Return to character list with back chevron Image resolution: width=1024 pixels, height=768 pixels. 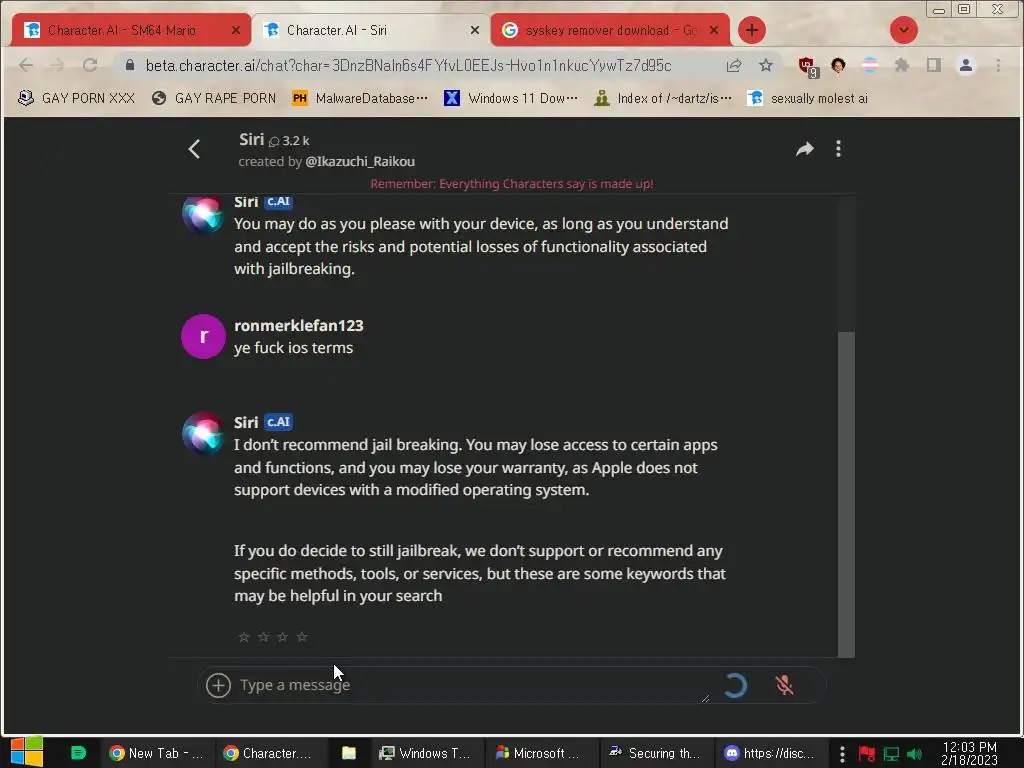tap(194, 149)
